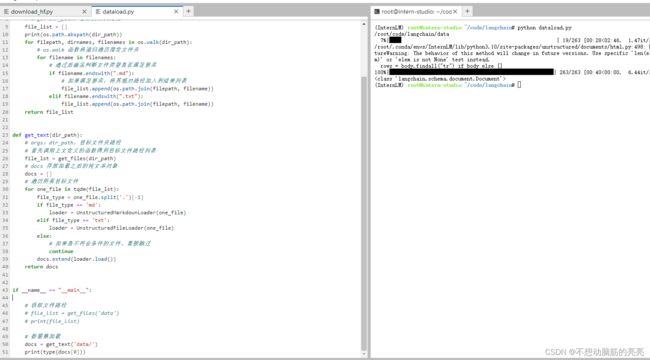Click the 'return docs' statement

tap(41, 267)
